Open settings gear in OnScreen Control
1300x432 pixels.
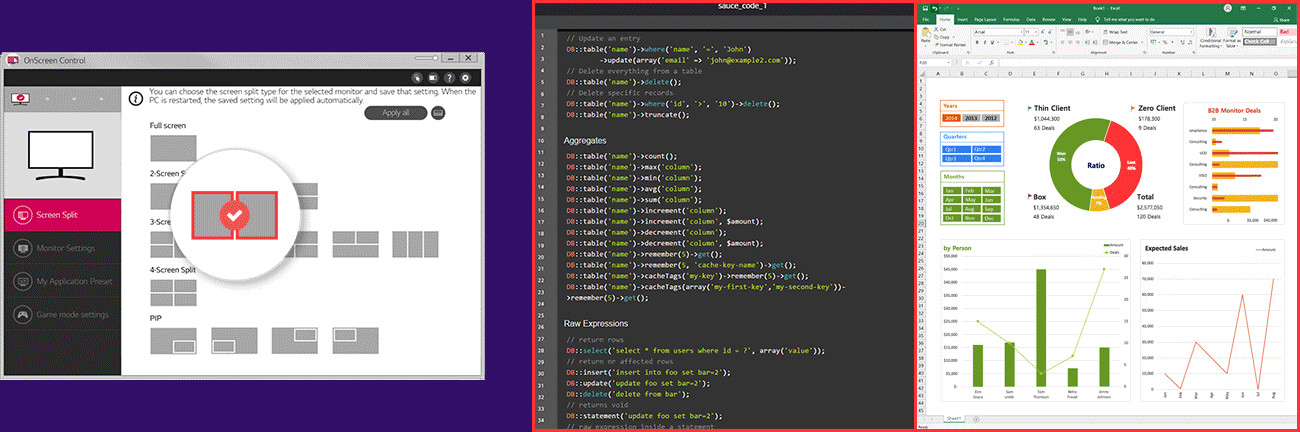point(466,78)
